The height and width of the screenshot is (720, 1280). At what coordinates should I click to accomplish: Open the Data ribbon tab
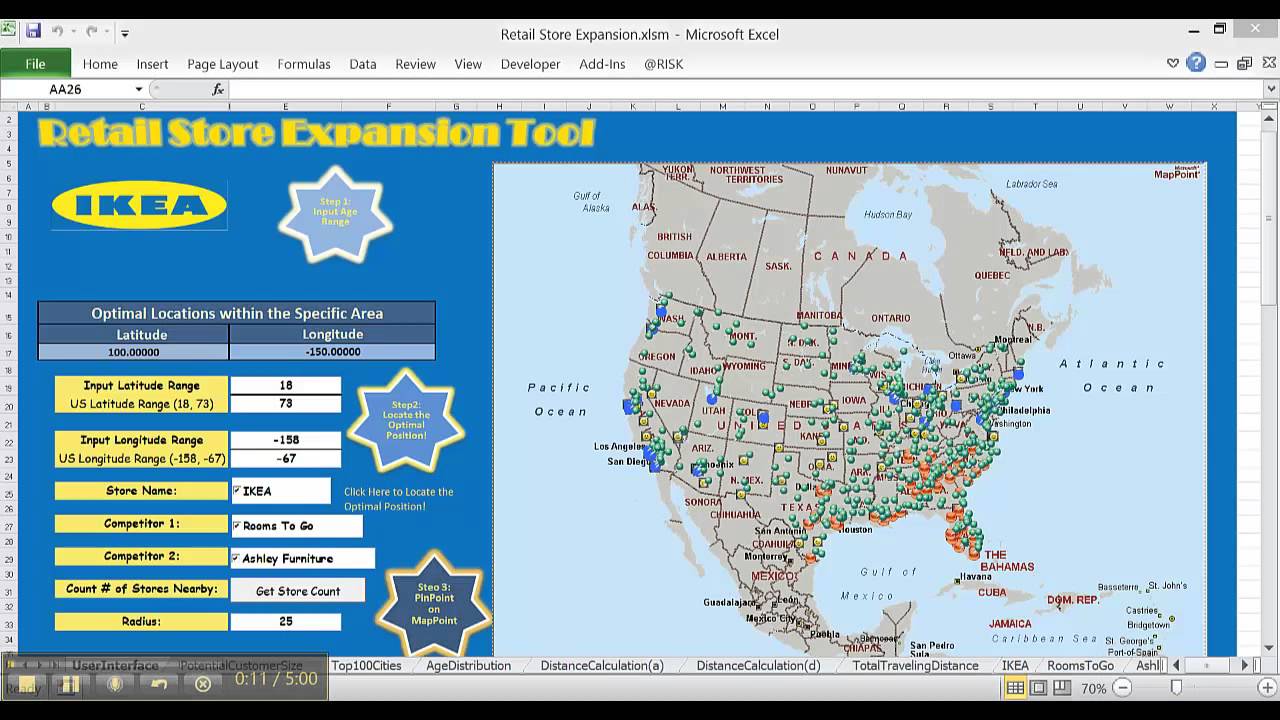(363, 64)
